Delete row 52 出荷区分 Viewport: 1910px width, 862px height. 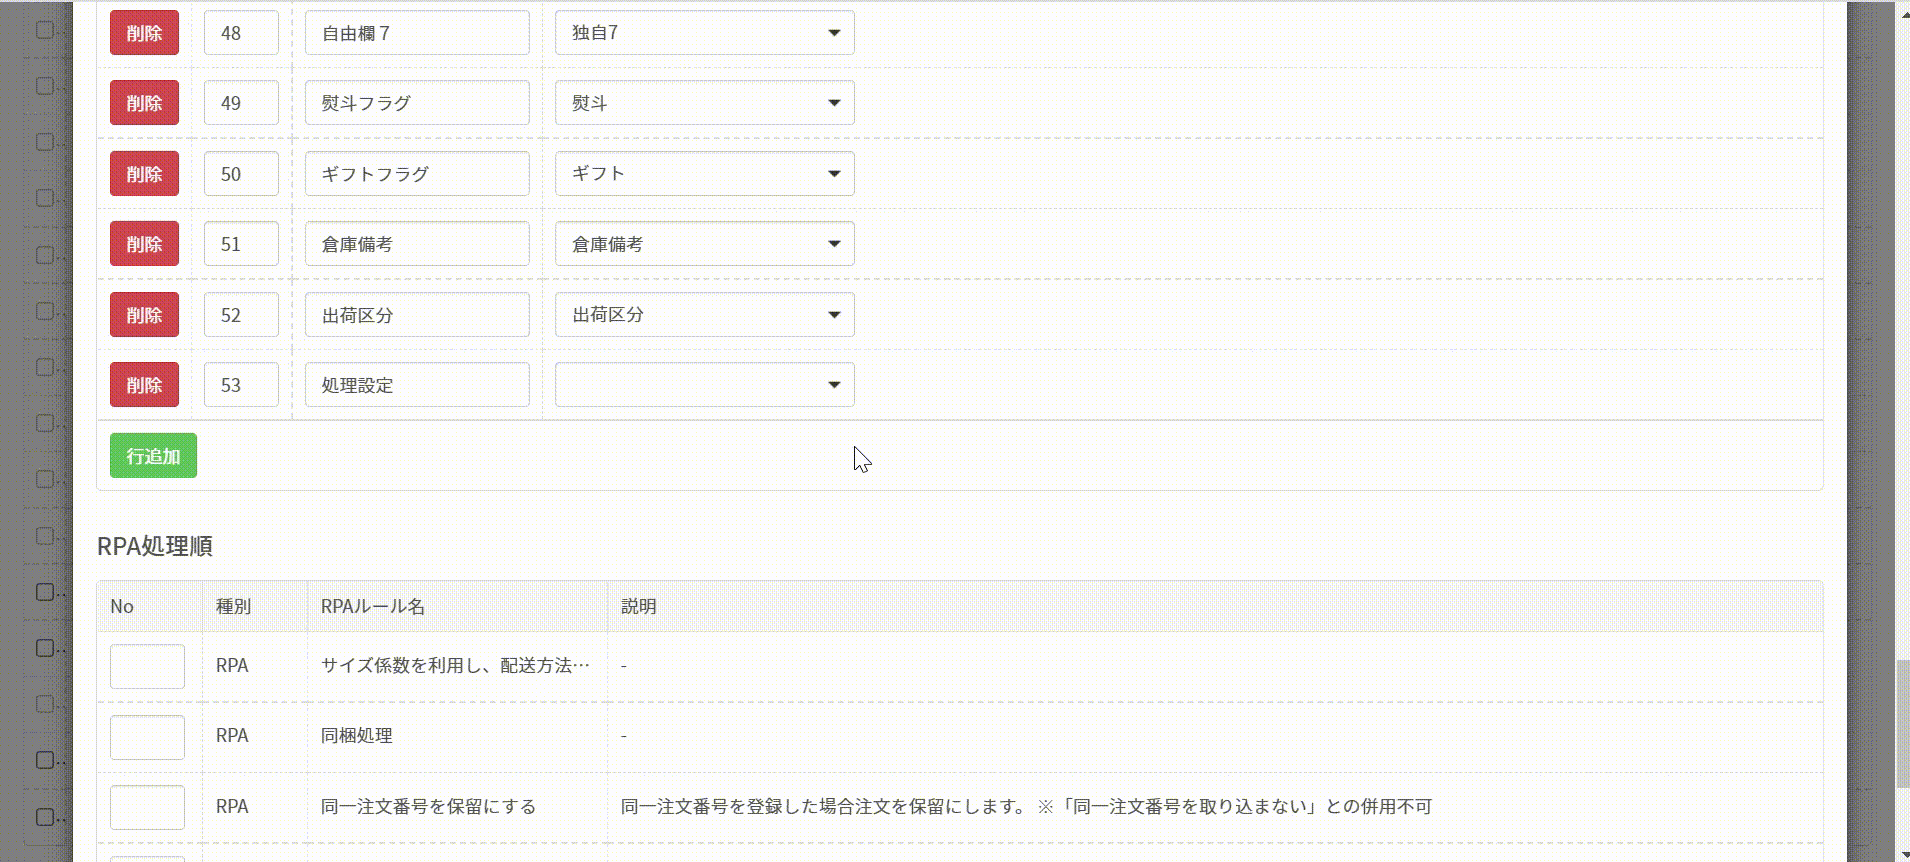[x=144, y=315]
